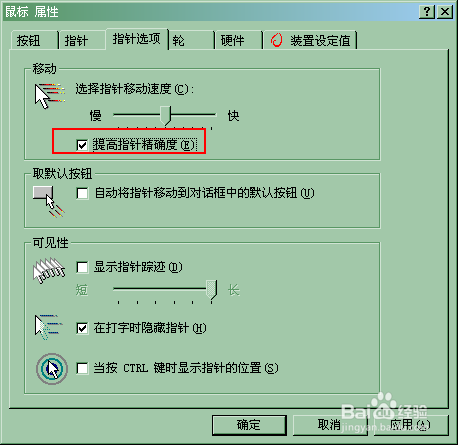This screenshot has width=458, height=445.
Task: Uncheck 在打字时隐藏指针 option
Action: click(82, 328)
